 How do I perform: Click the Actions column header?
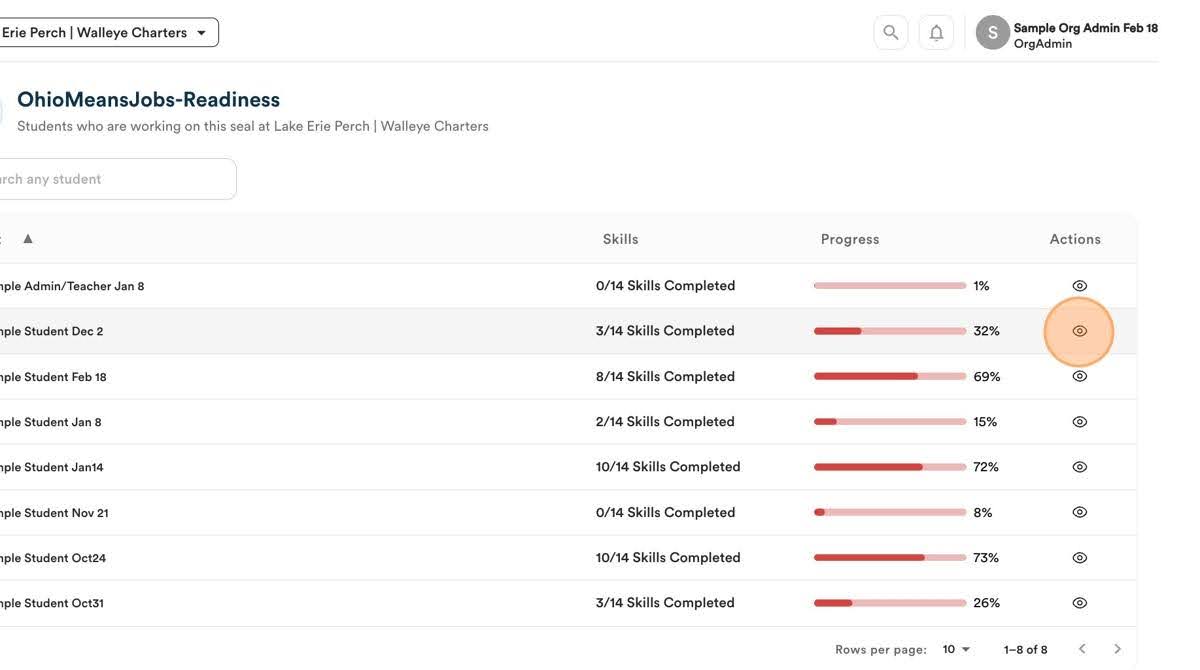[1075, 239]
